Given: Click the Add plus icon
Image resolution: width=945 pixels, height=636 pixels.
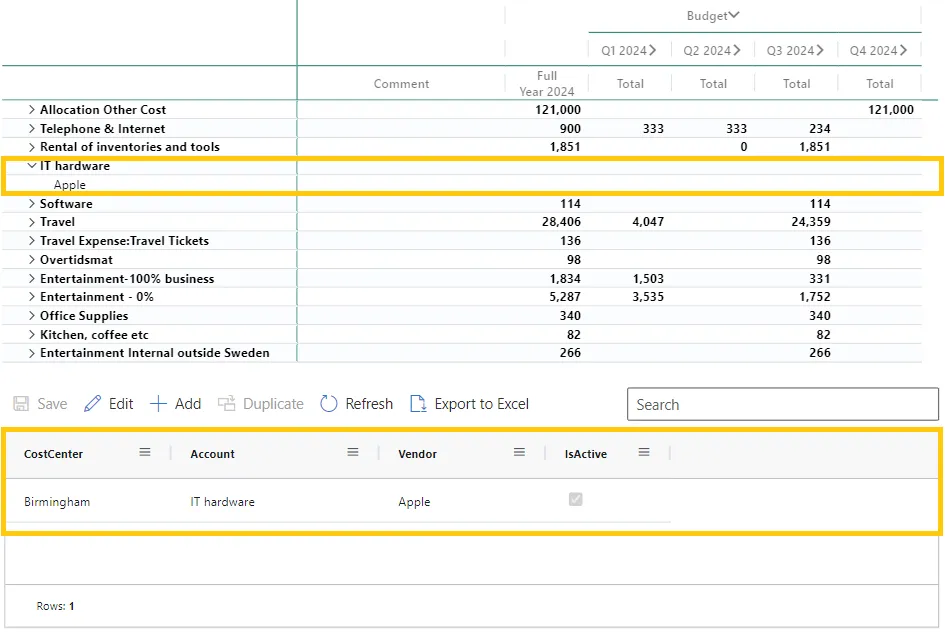Looking at the screenshot, I should coord(158,404).
